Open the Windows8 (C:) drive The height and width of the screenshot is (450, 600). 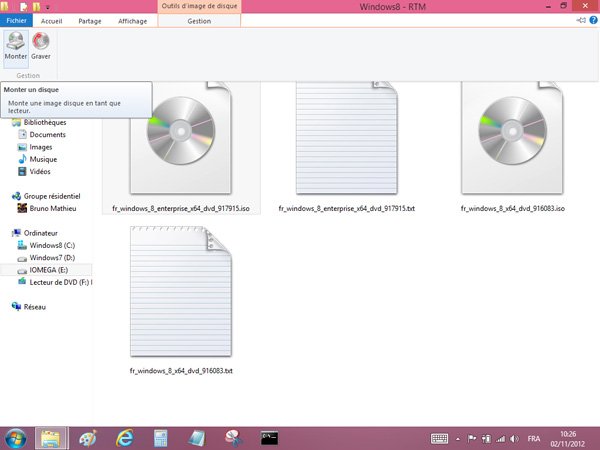pos(52,245)
